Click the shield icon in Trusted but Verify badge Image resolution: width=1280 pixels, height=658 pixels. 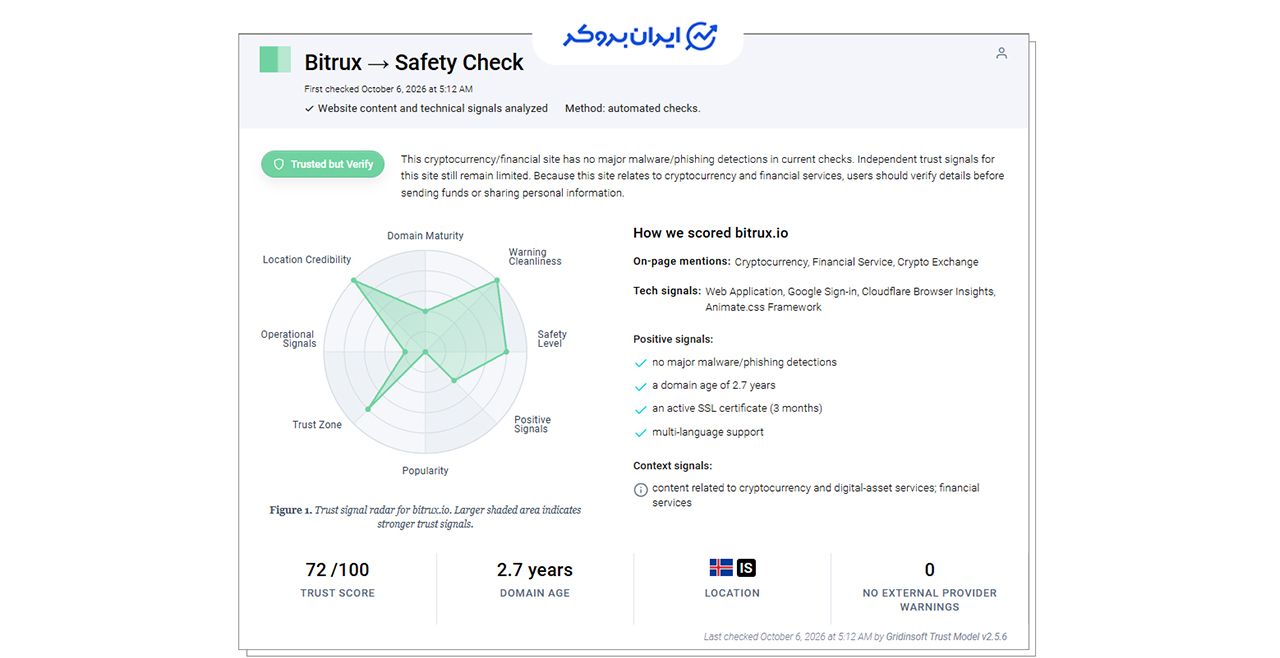point(280,164)
